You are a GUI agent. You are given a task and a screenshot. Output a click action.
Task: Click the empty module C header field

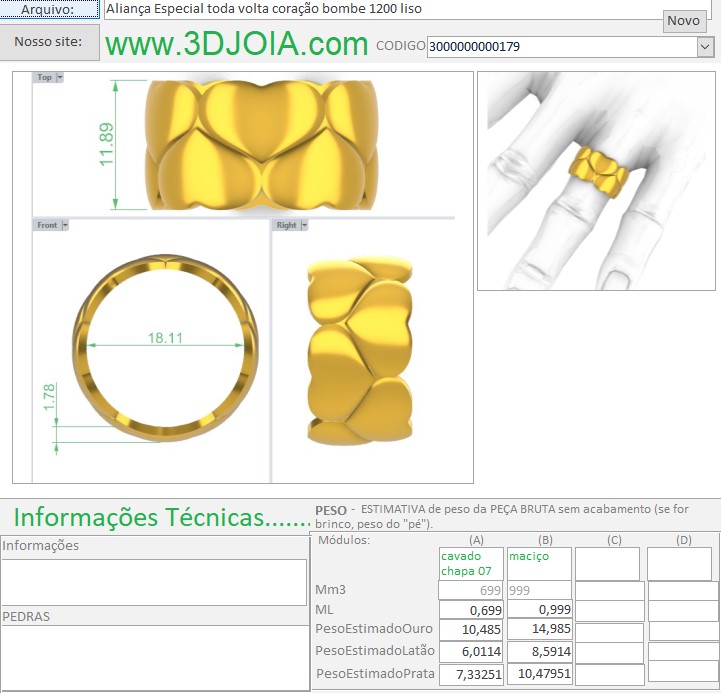[x=607, y=563]
